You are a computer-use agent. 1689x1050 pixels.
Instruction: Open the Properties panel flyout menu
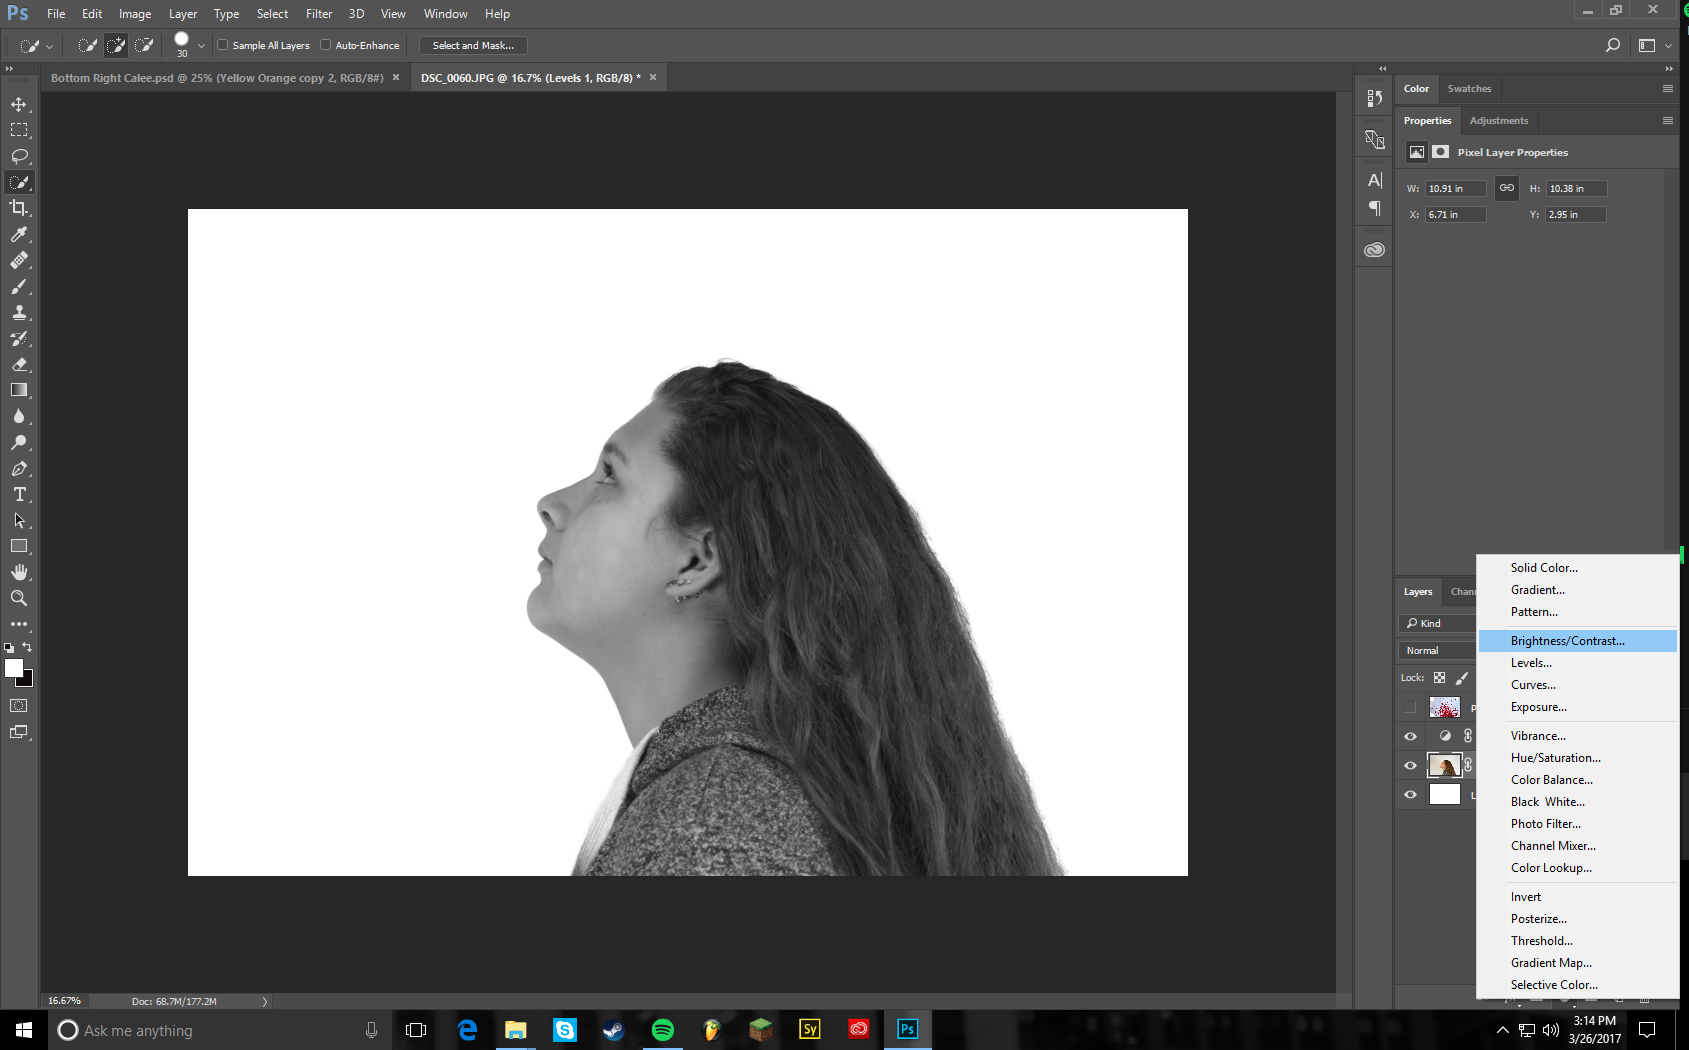pos(1667,121)
